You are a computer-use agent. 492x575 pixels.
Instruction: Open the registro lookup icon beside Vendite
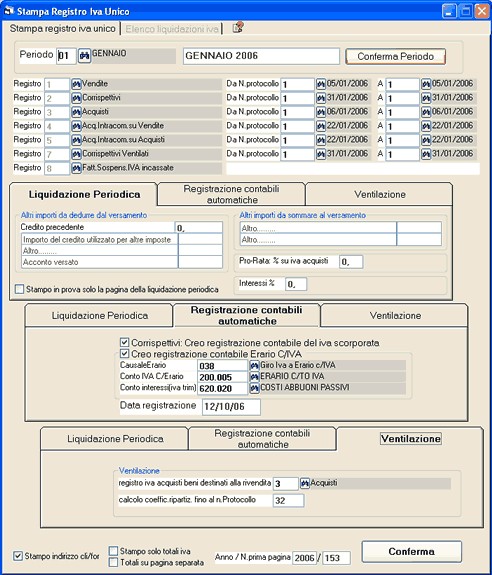[76, 84]
